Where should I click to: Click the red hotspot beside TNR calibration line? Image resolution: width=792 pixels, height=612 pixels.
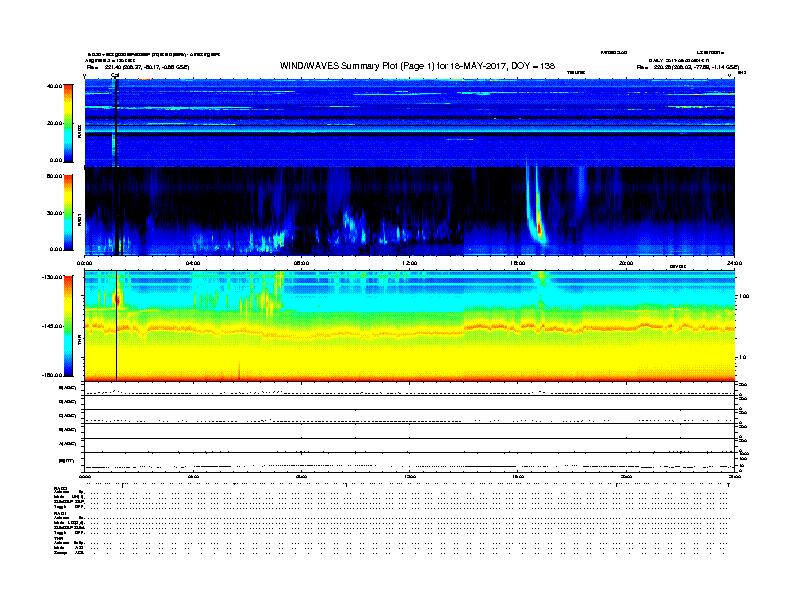118,299
